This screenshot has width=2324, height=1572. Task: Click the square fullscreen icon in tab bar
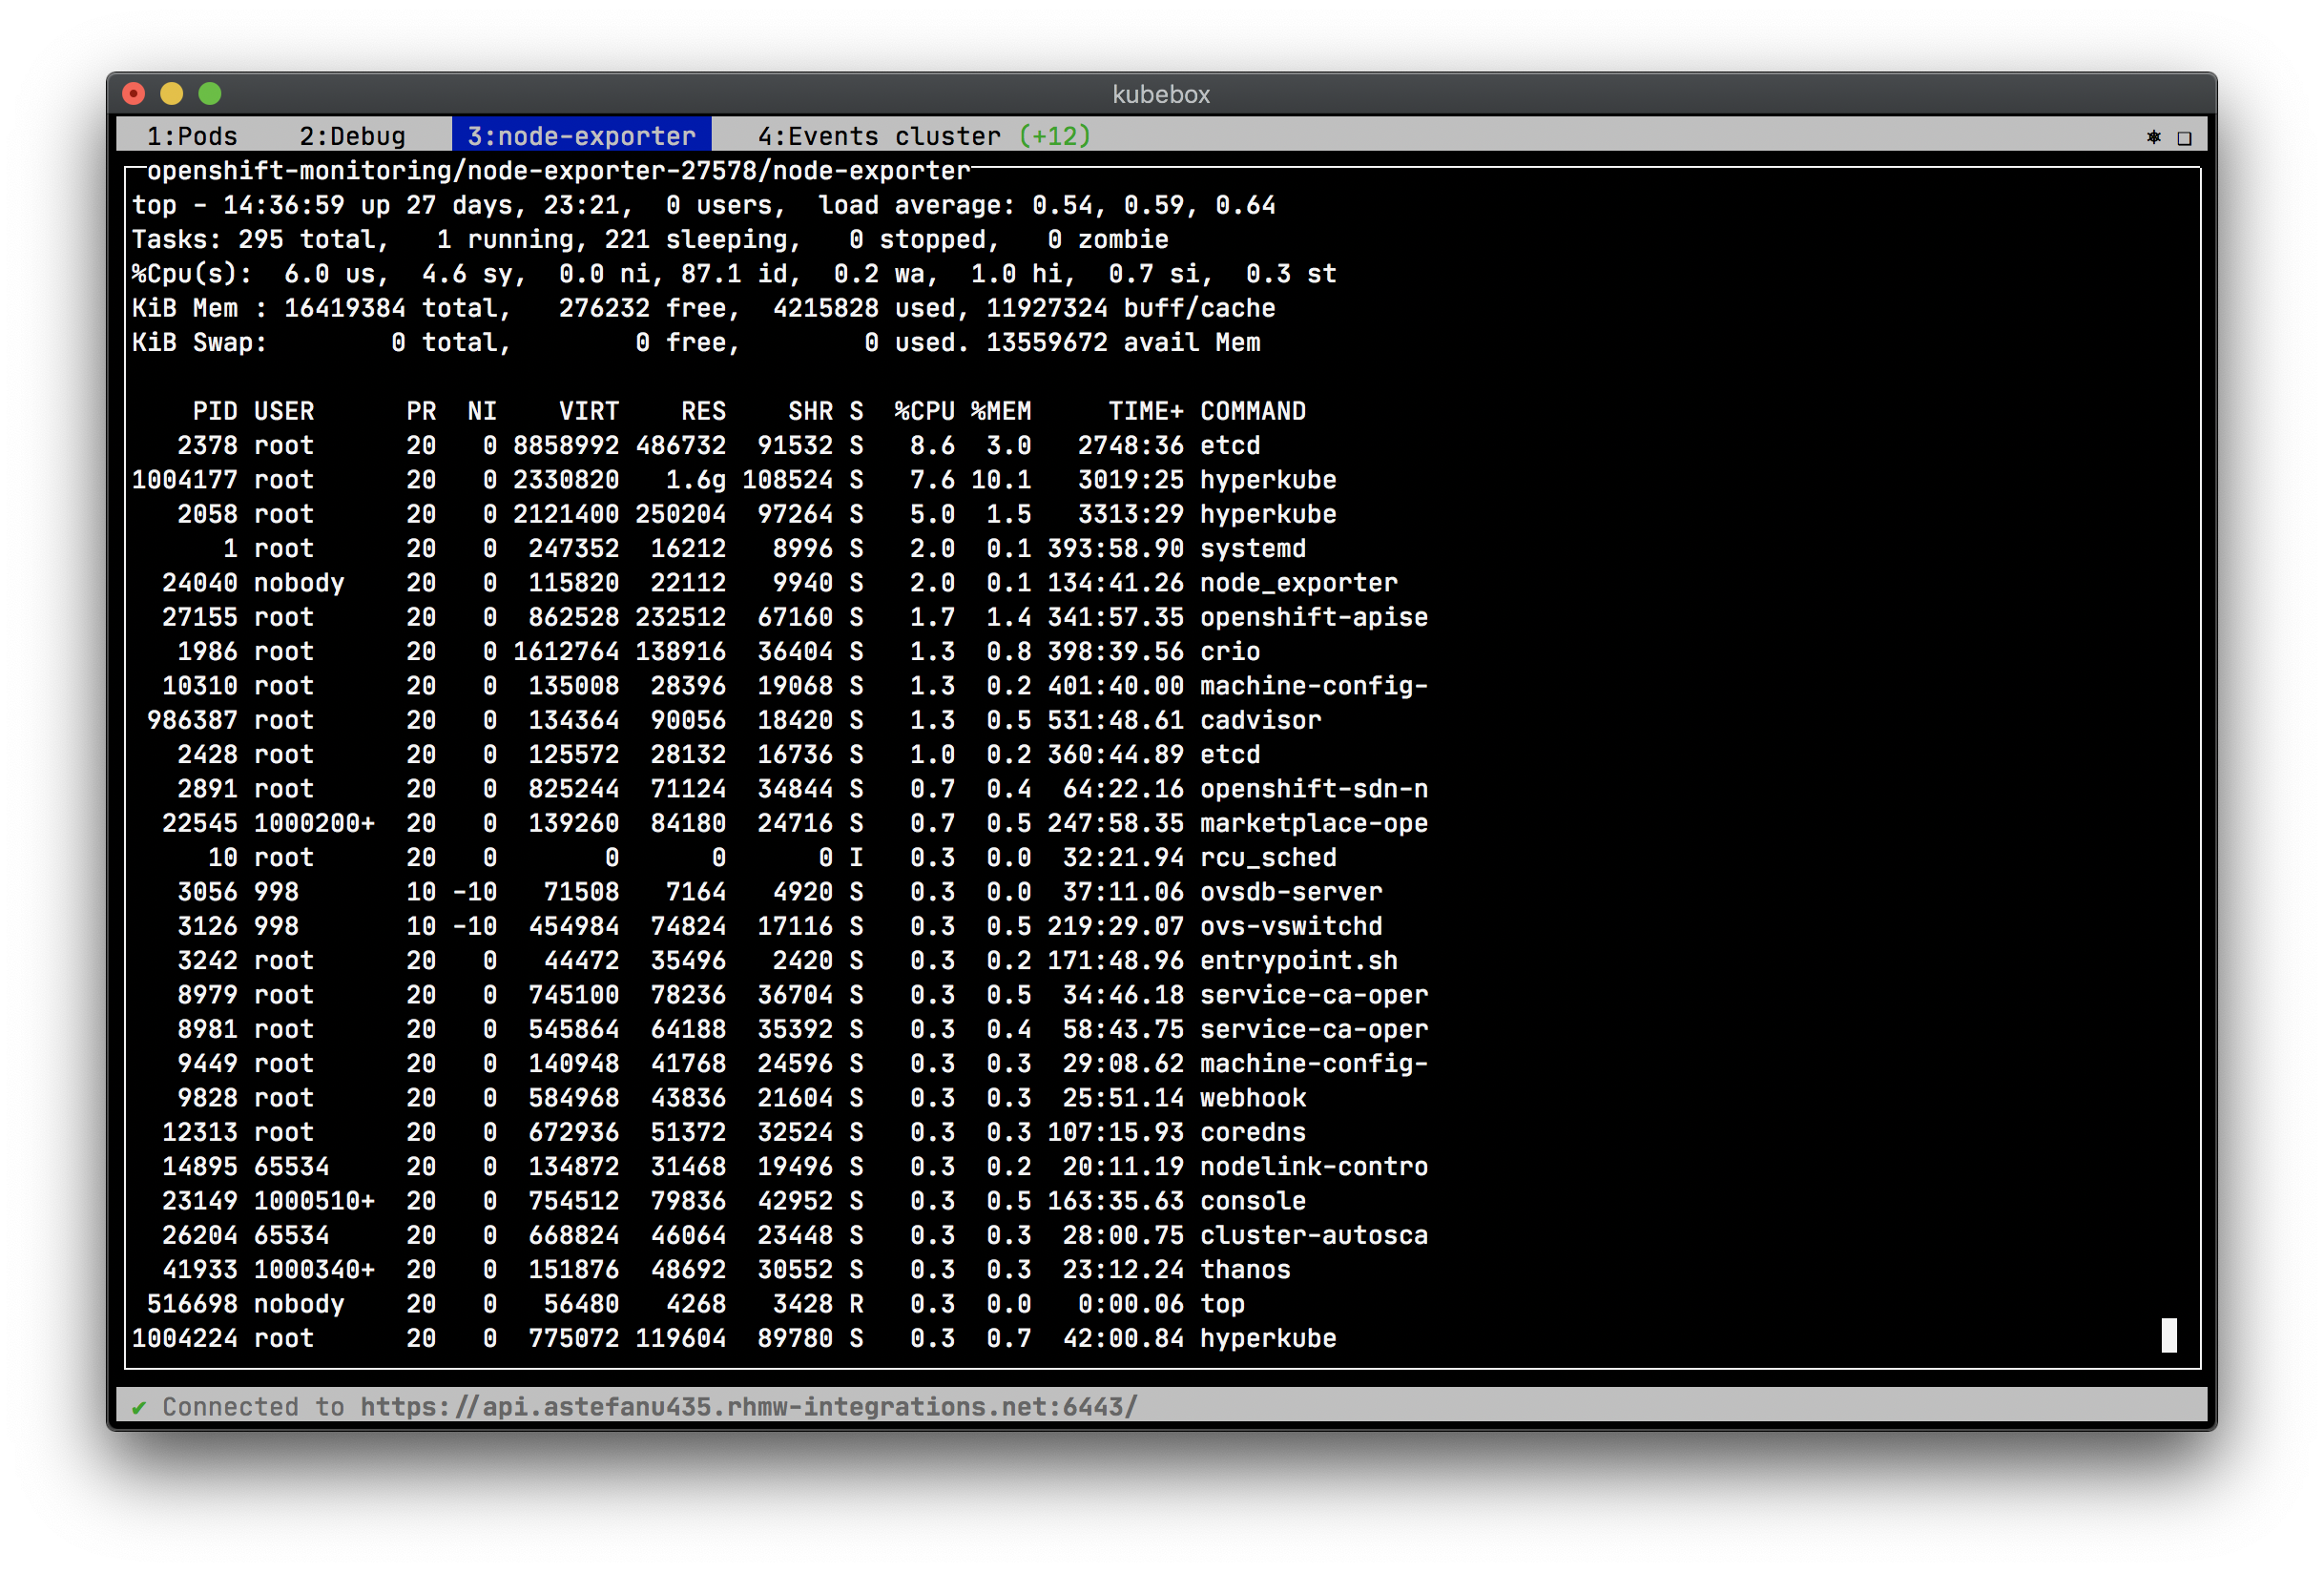tap(2184, 137)
